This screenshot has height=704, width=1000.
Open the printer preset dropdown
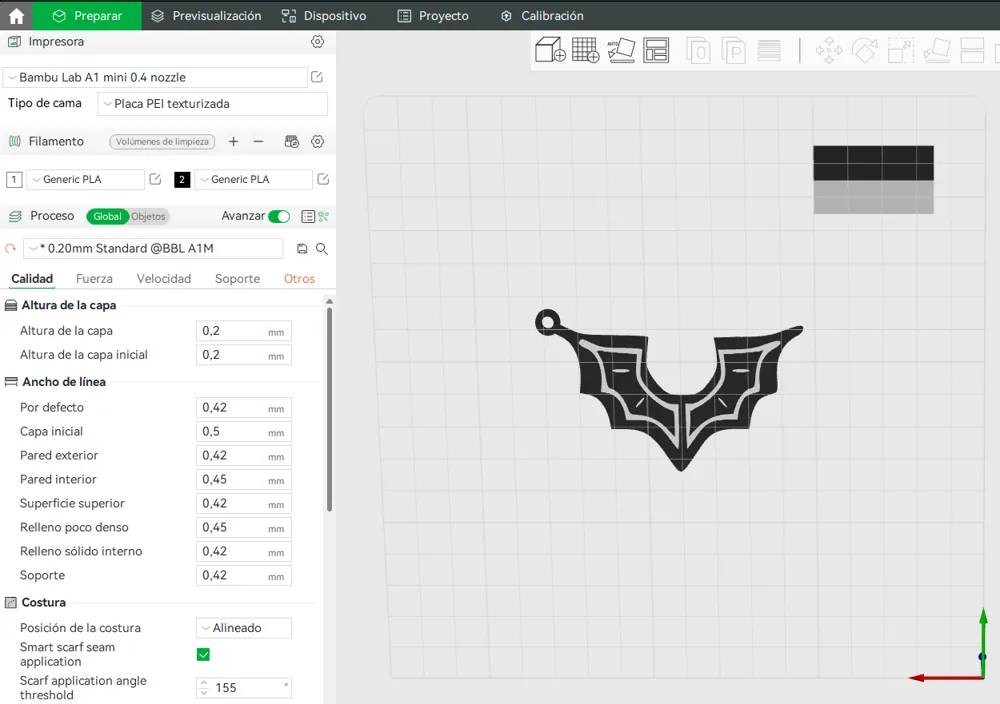[x=155, y=77]
